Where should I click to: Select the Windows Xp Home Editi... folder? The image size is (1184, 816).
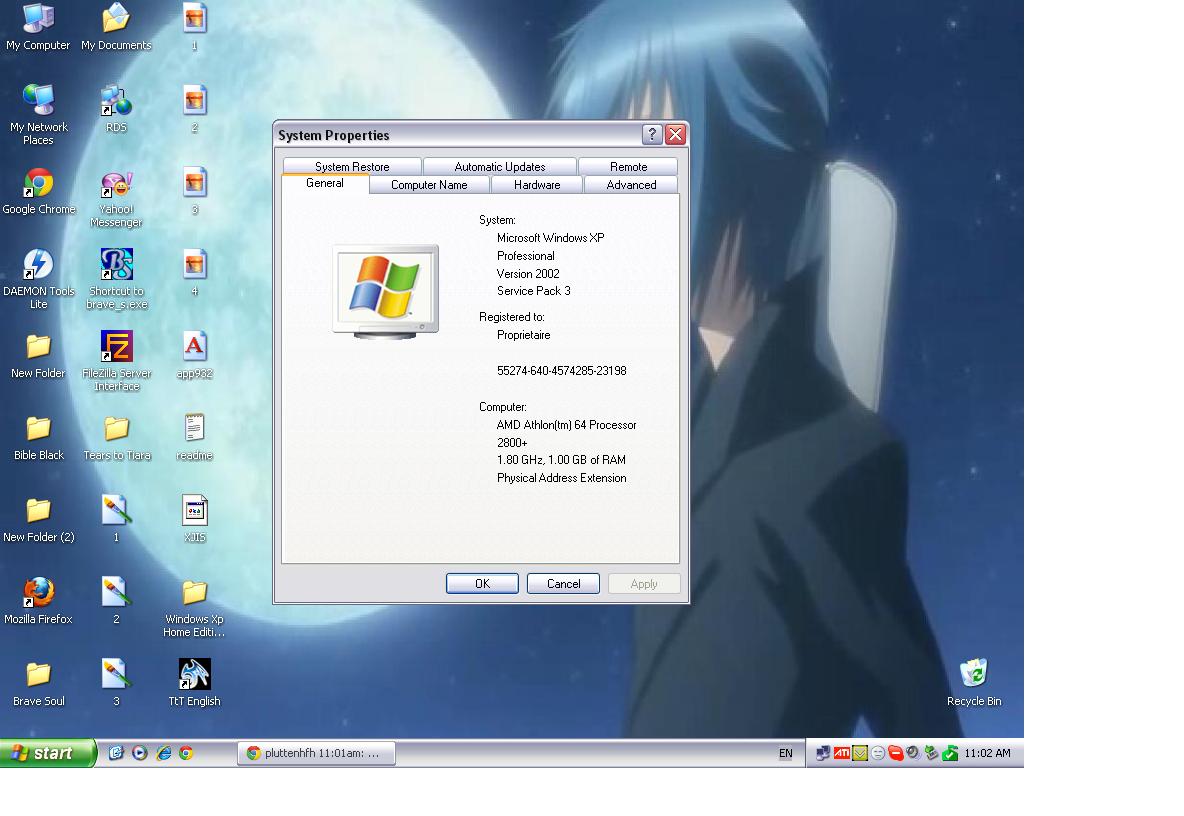tap(194, 608)
